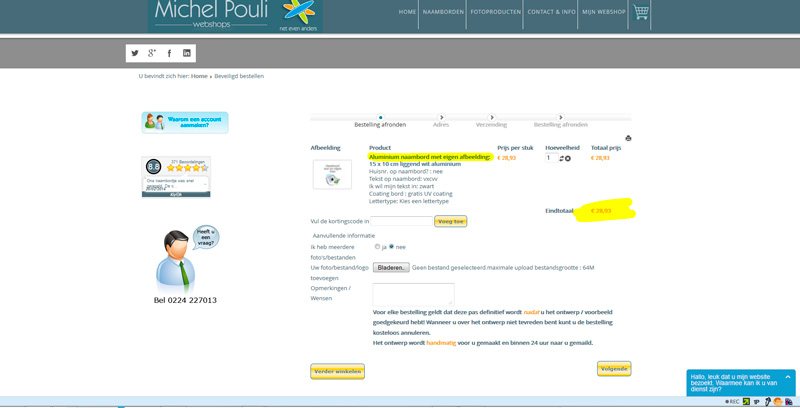Viewport: 800px width, 408px height.
Task: Open the NAAMBORDEN menu item
Action: (x=443, y=12)
